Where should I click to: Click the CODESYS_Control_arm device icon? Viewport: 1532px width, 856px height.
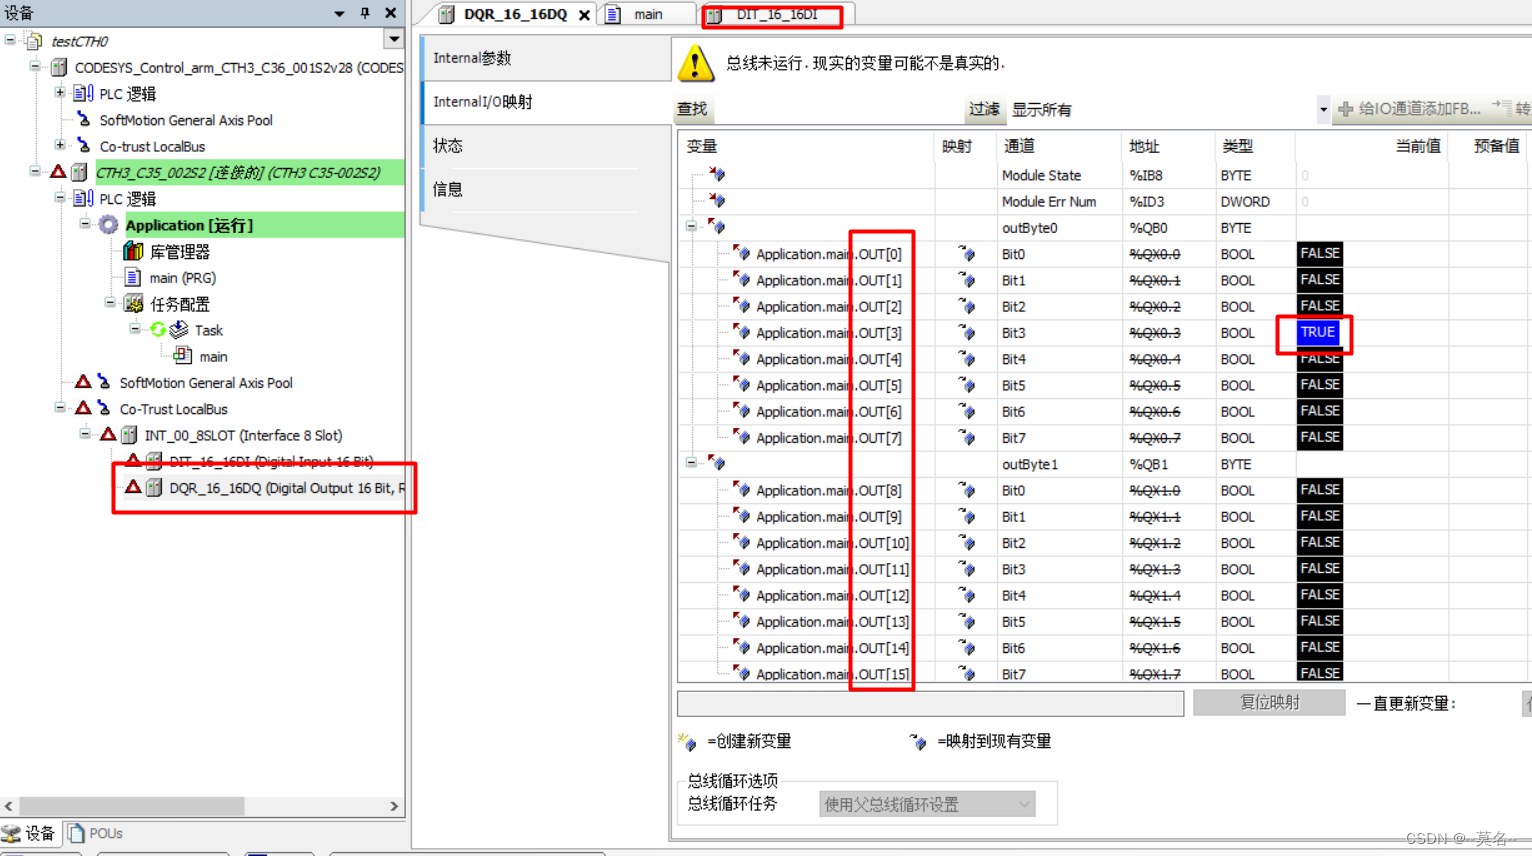(59, 67)
